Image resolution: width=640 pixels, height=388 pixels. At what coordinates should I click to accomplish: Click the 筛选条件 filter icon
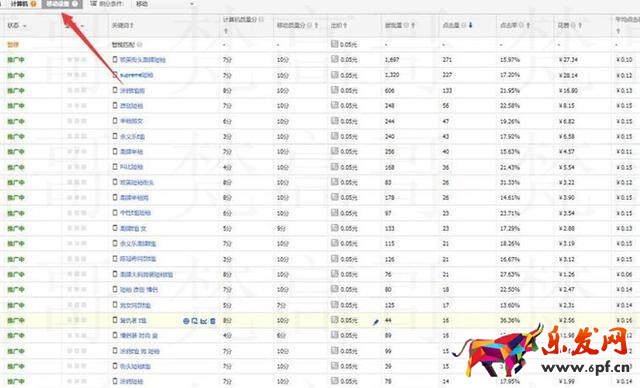click(93, 4)
